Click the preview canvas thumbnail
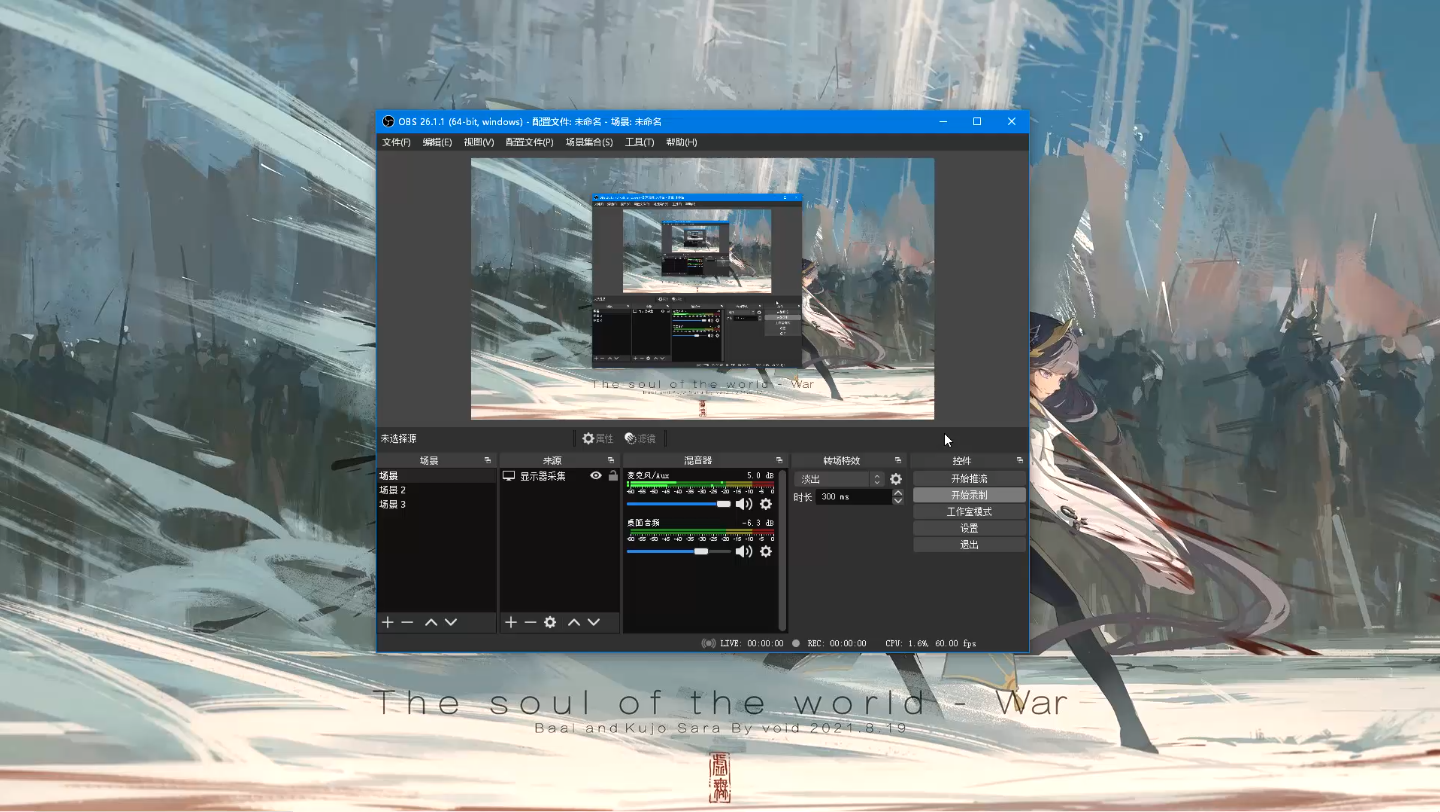Image resolution: width=1440 pixels, height=812 pixels. point(702,288)
